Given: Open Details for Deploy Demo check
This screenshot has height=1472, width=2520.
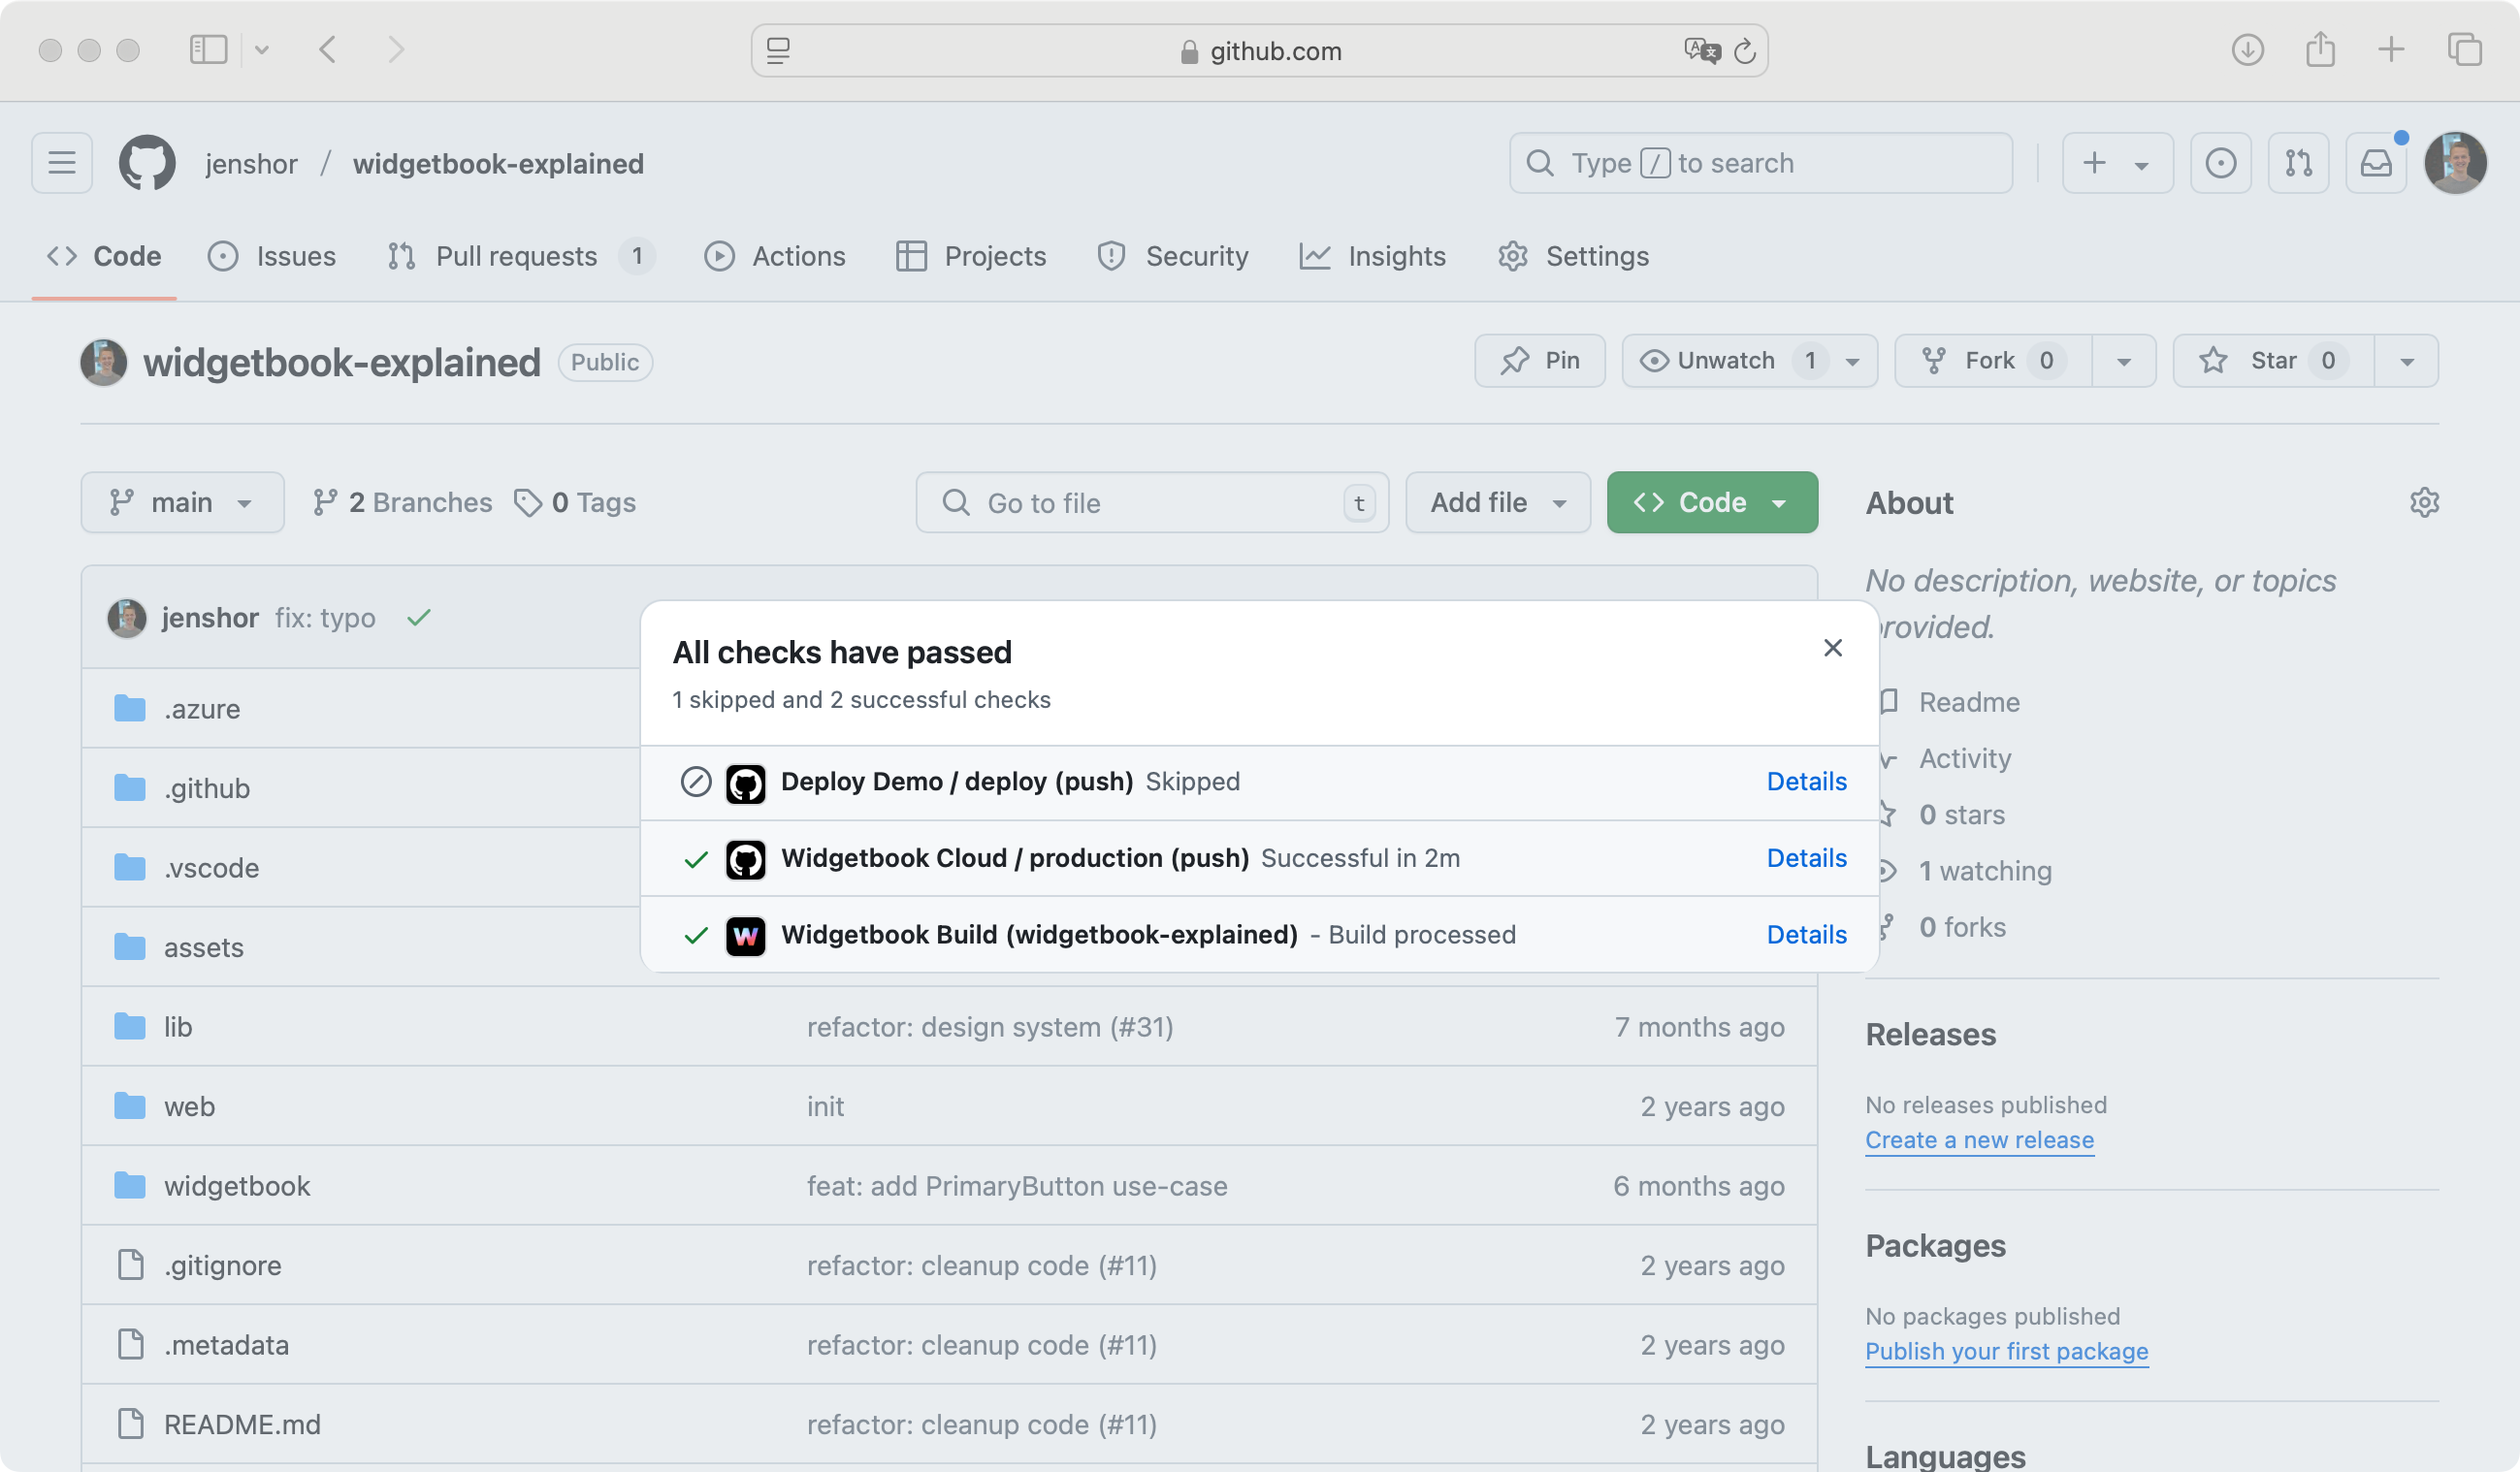Looking at the screenshot, I should click(x=1805, y=782).
